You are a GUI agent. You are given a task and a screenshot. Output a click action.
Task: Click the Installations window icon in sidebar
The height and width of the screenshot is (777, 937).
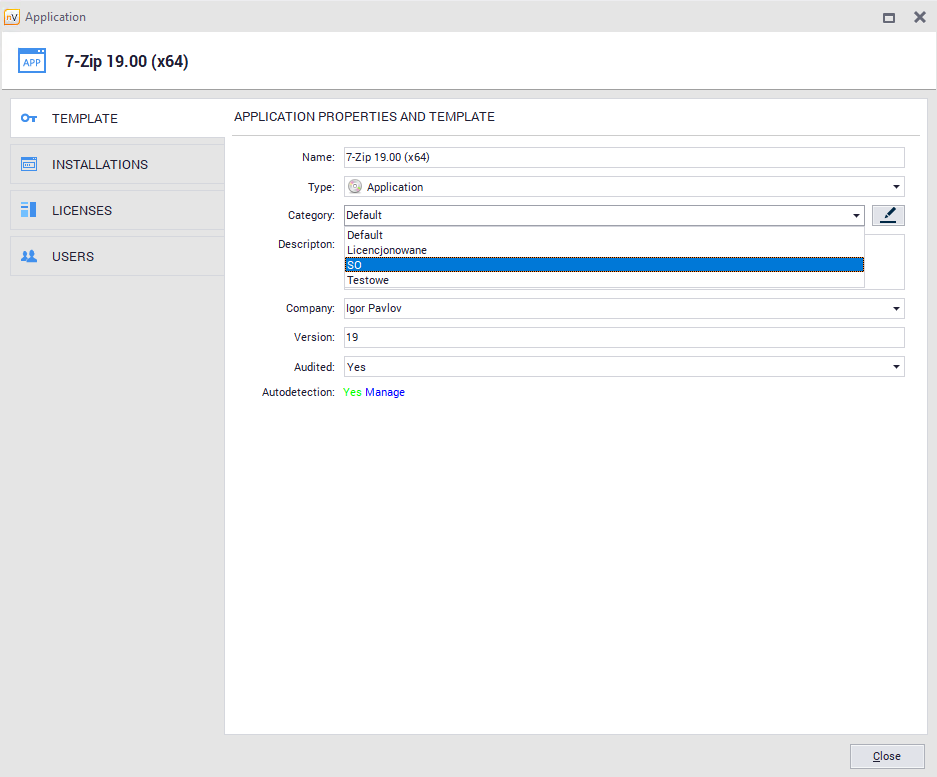[29, 164]
